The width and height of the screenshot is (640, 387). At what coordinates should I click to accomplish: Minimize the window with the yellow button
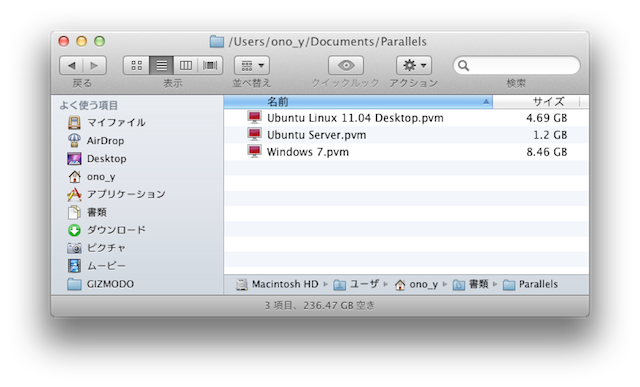coord(82,41)
